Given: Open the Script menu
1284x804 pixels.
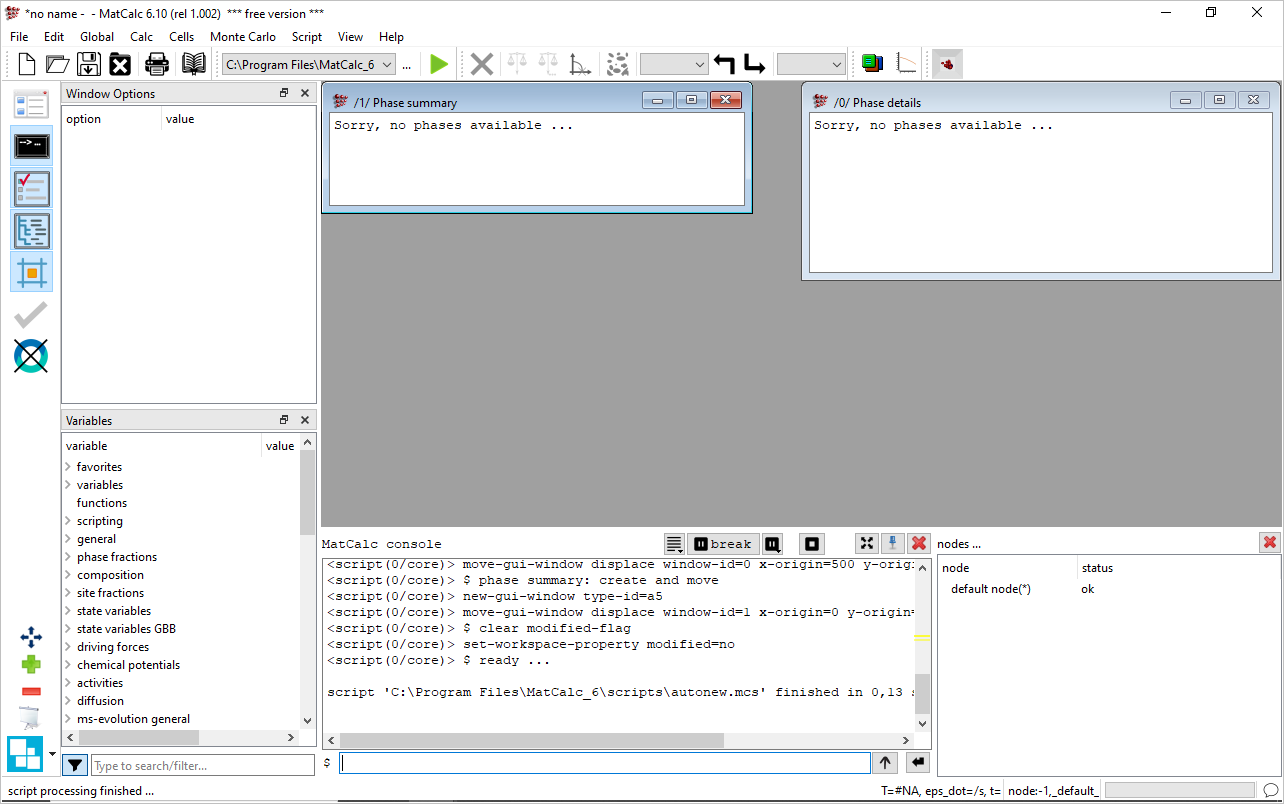Looking at the screenshot, I should point(307,37).
